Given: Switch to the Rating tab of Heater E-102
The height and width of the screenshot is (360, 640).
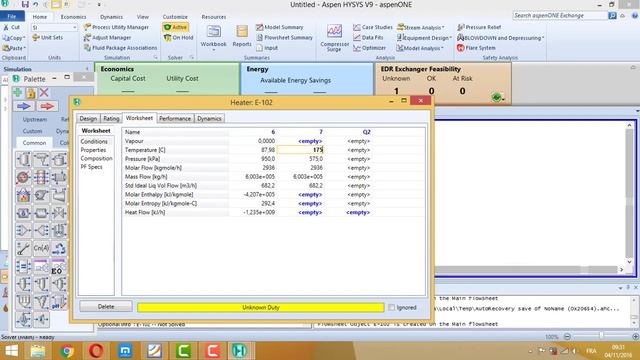Looking at the screenshot, I should coord(111,118).
